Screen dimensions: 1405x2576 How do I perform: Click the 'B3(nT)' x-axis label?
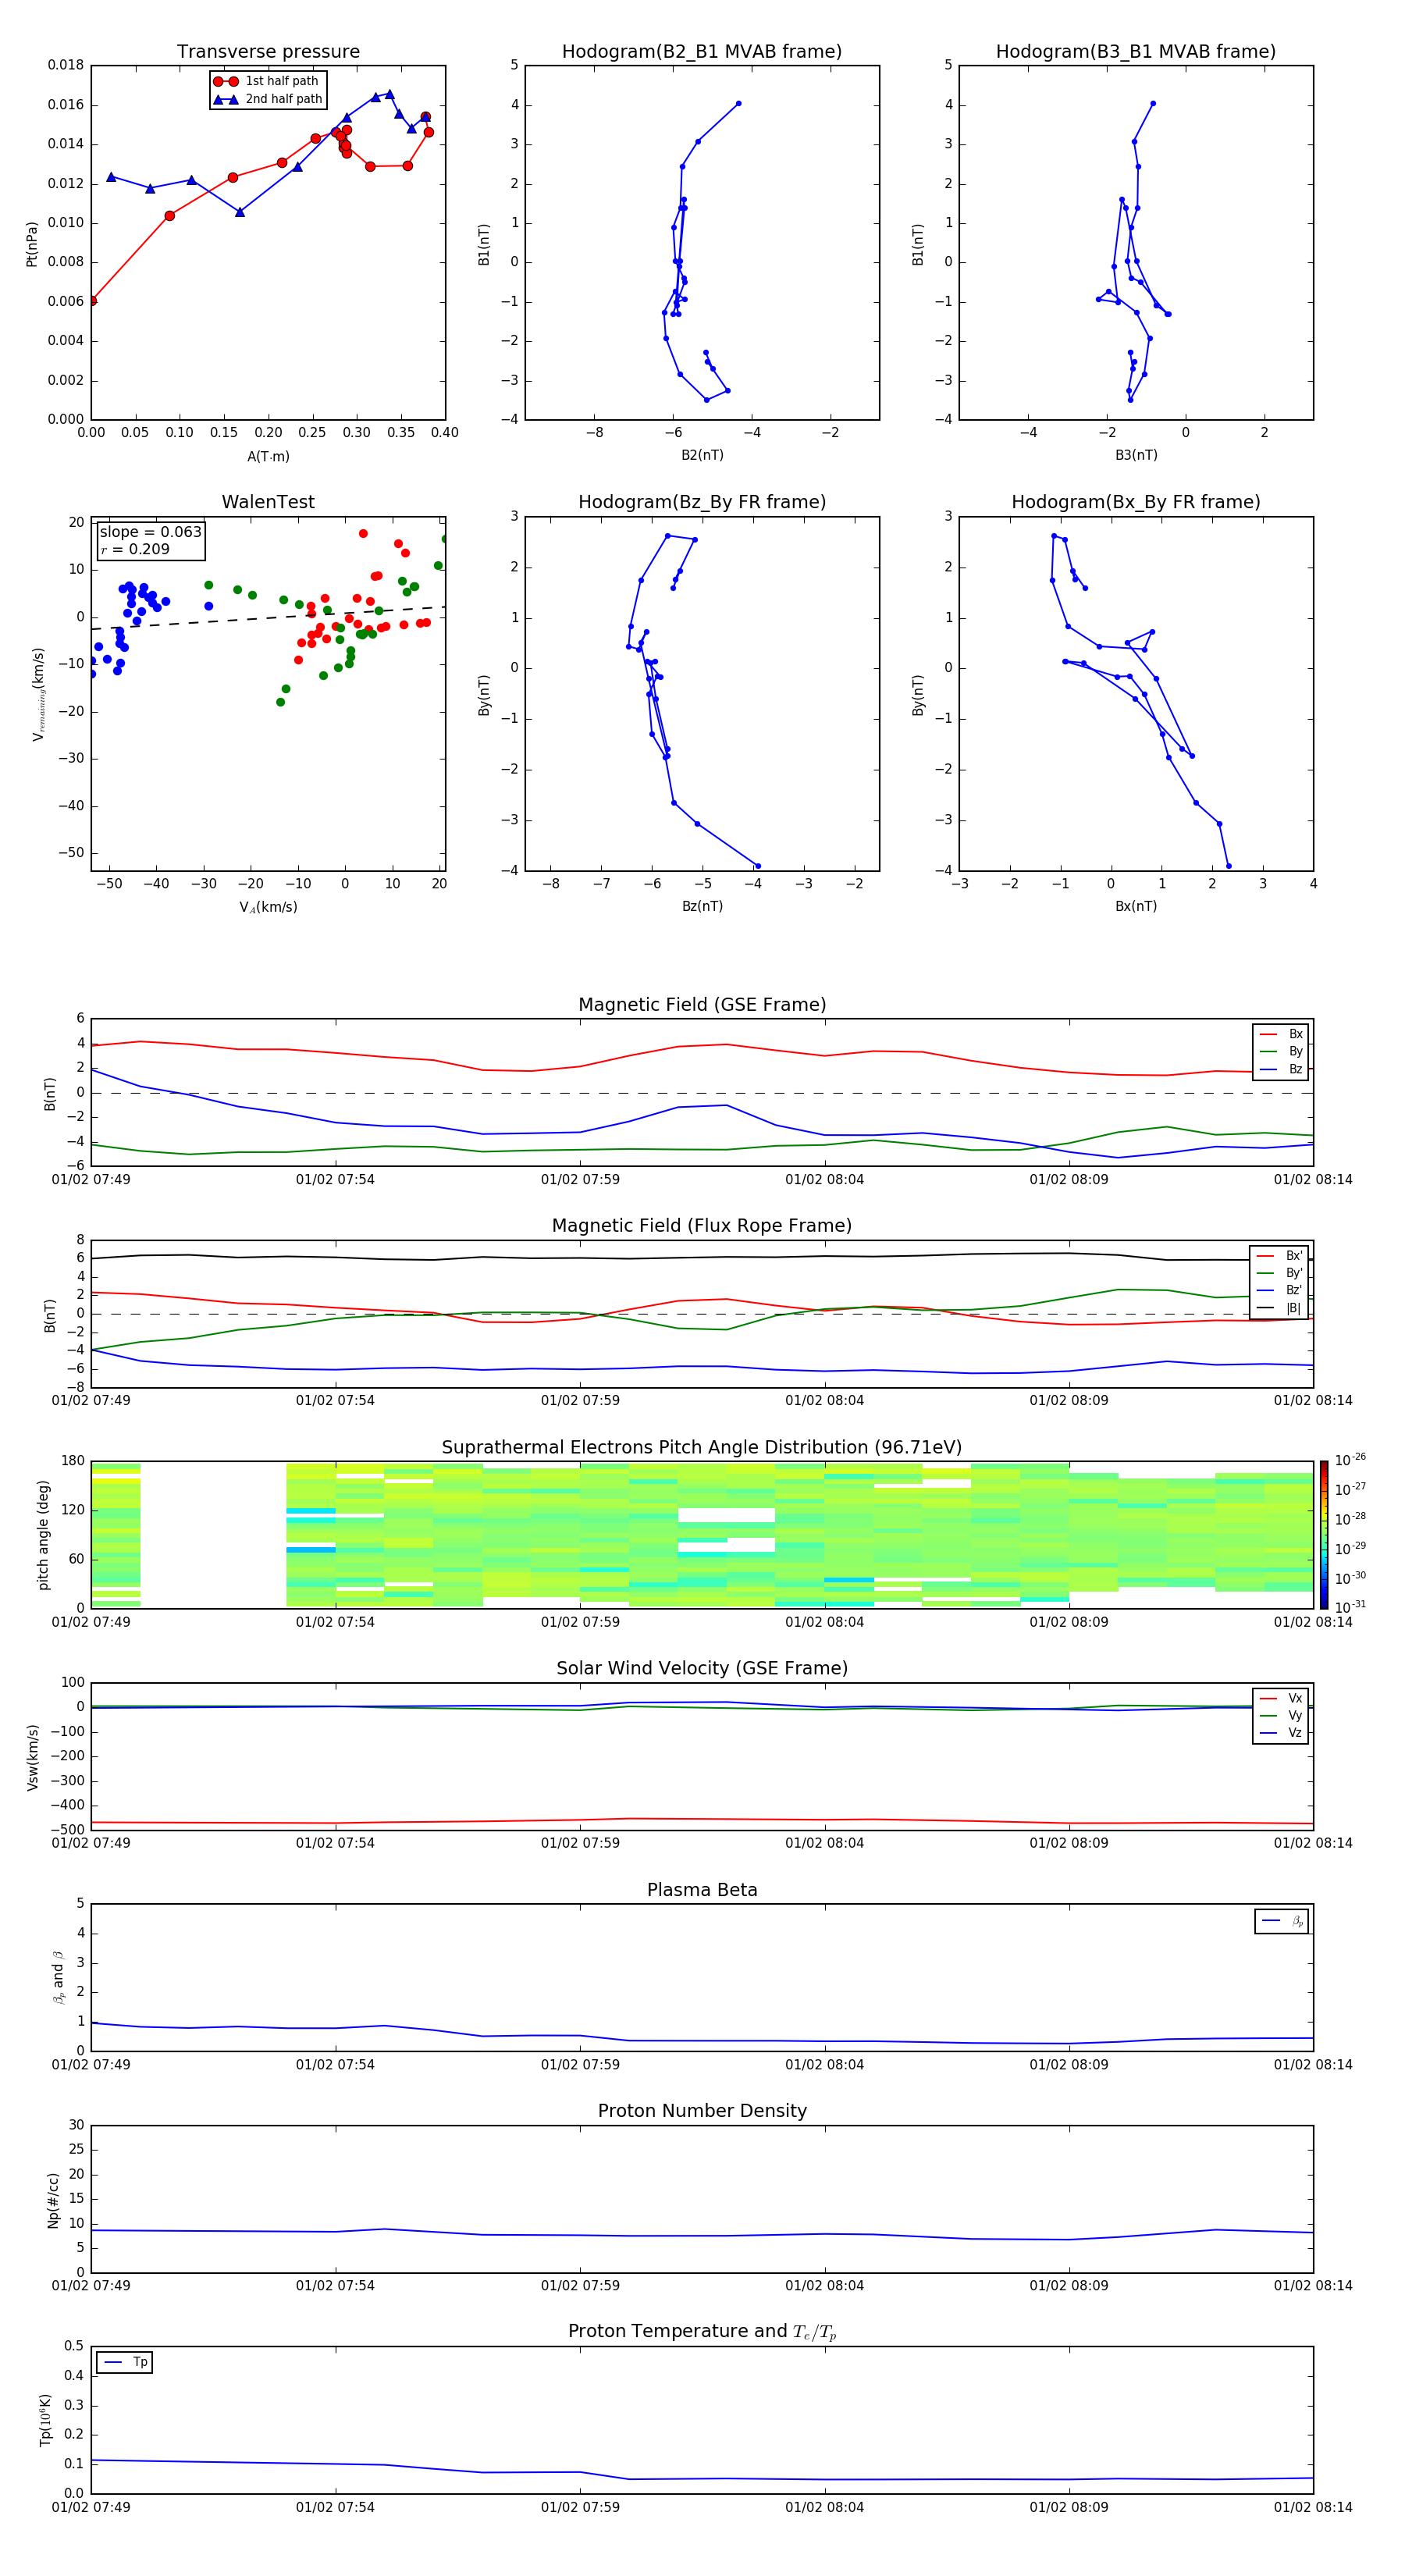[1136, 455]
